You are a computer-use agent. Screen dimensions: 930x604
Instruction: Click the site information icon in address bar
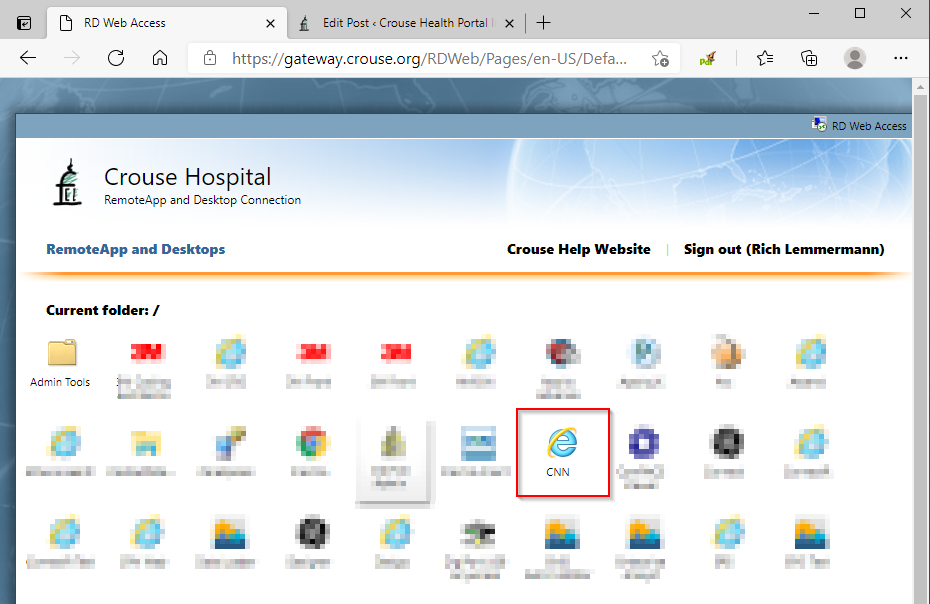[x=208, y=58]
